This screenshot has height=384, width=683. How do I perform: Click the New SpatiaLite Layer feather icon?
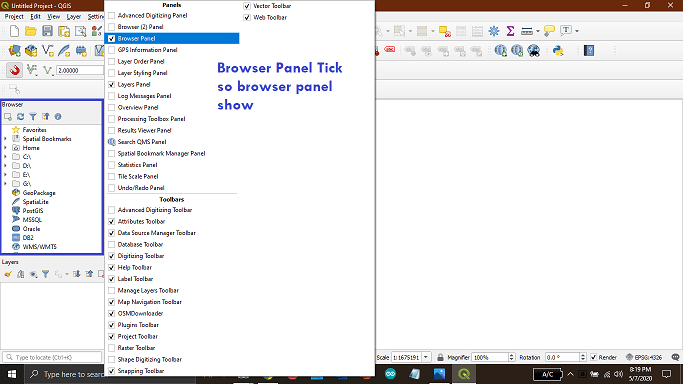coord(64,51)
